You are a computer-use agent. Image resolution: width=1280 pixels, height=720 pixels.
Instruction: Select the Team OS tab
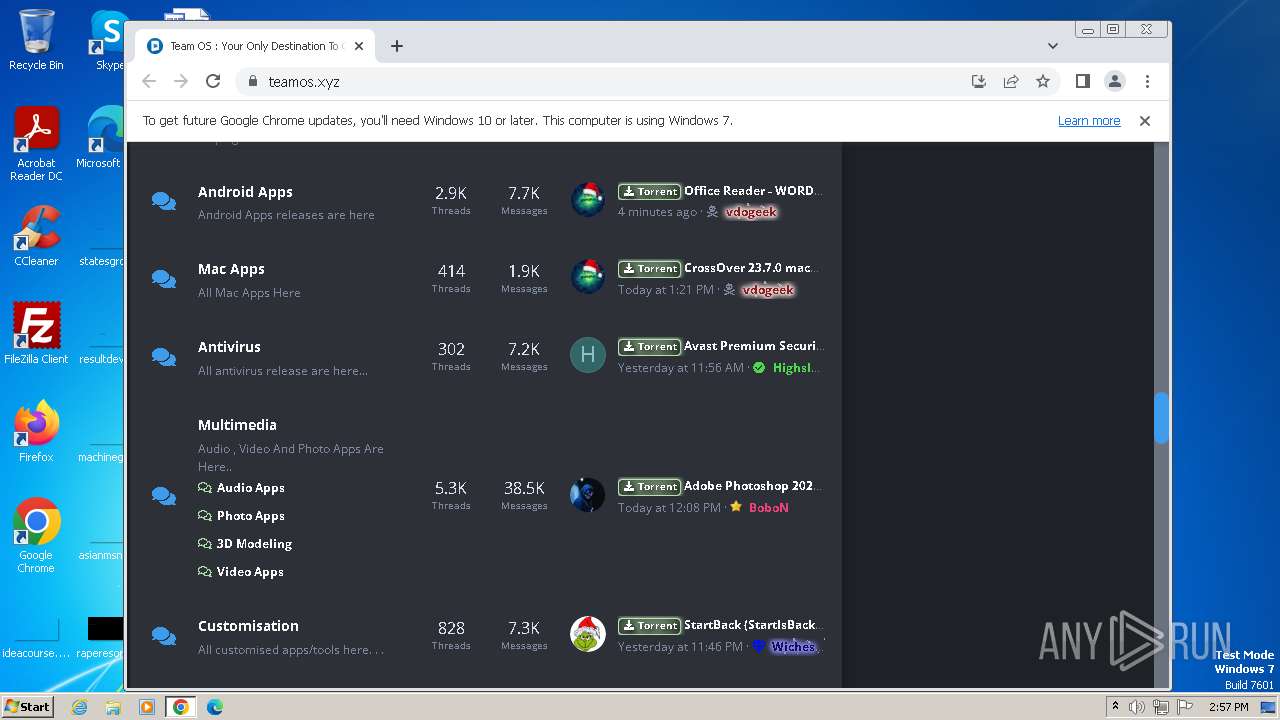point(256,46)
